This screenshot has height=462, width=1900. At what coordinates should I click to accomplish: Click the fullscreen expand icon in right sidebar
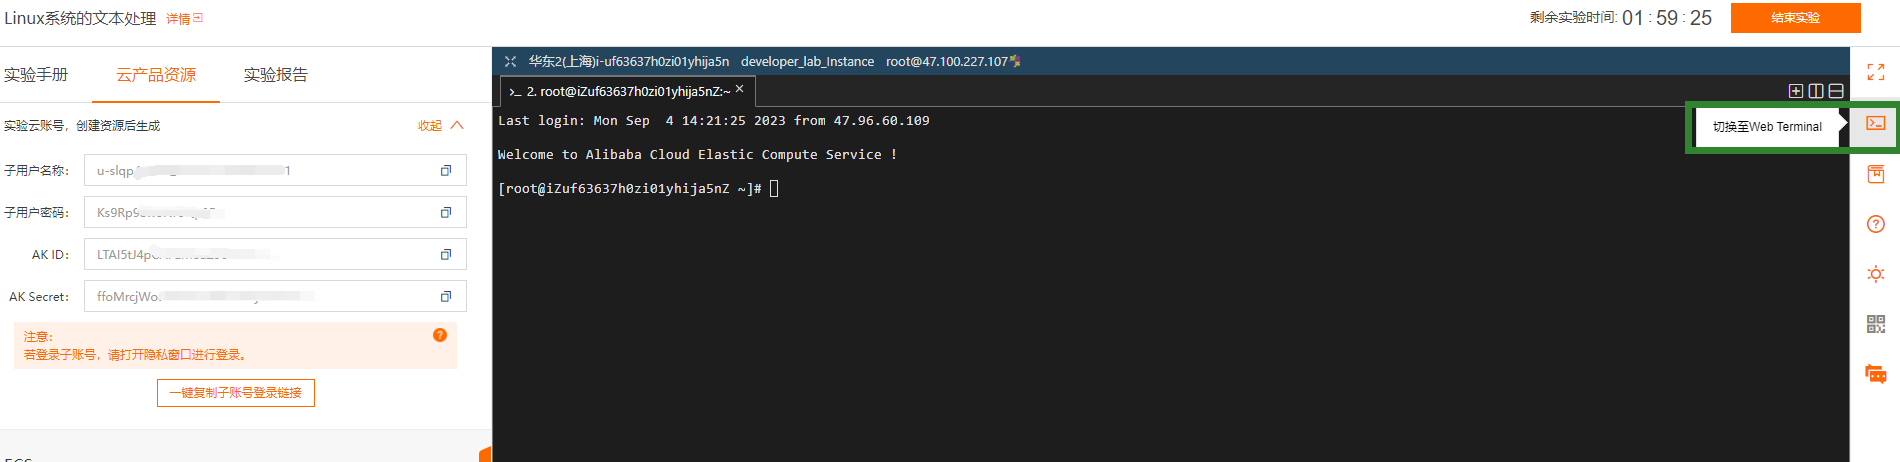click(1875, 72)
